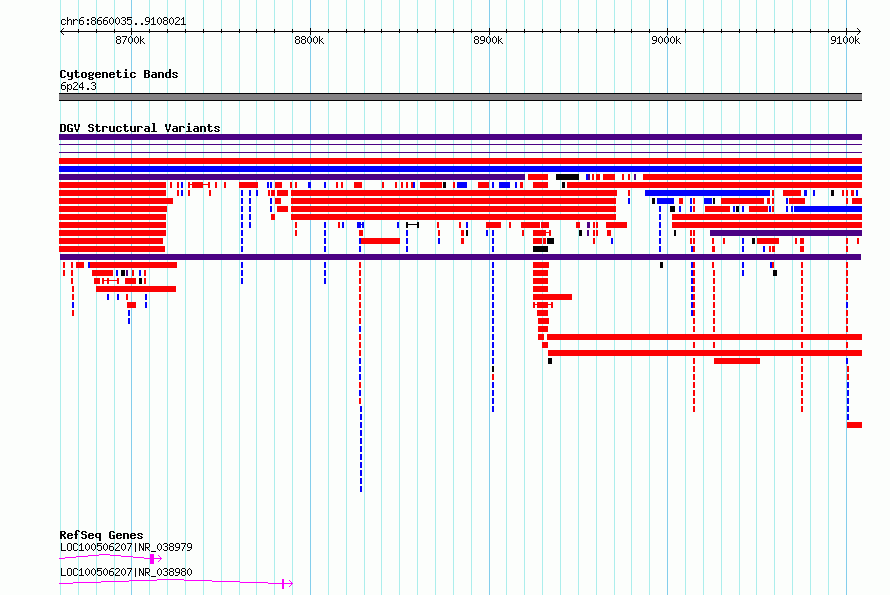Click the wide black variant block near 8950k
The height and width of the screenshot is (595, 890).
coord(567,177)
